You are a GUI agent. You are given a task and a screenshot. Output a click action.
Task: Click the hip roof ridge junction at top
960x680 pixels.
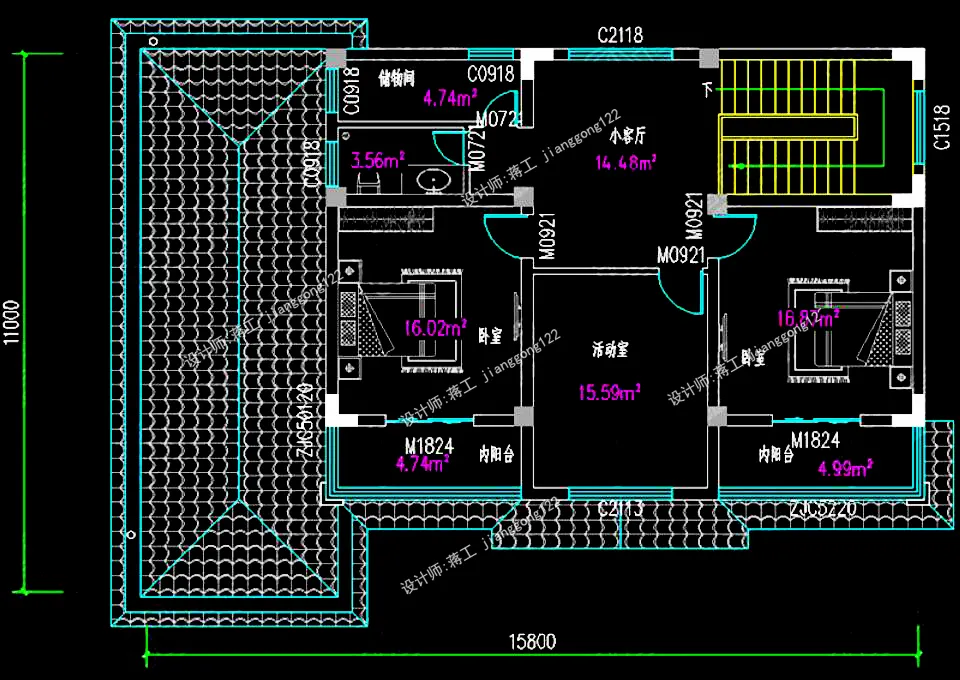241,144
